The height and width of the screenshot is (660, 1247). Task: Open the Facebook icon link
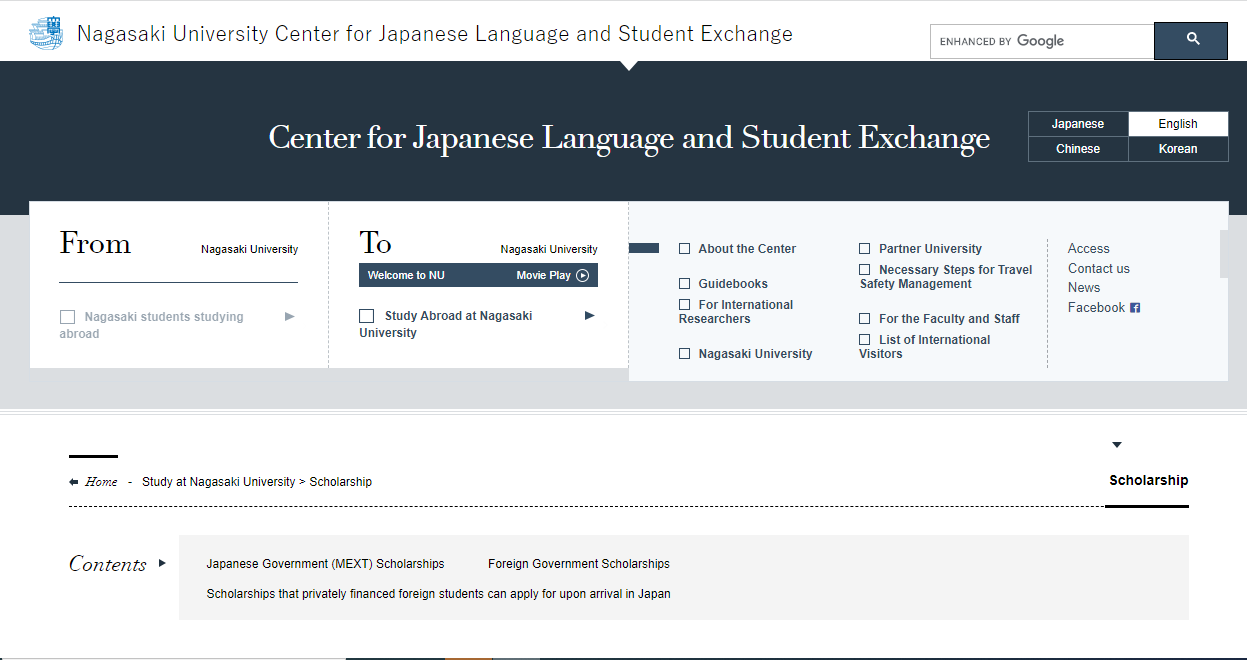[1135, 308]
